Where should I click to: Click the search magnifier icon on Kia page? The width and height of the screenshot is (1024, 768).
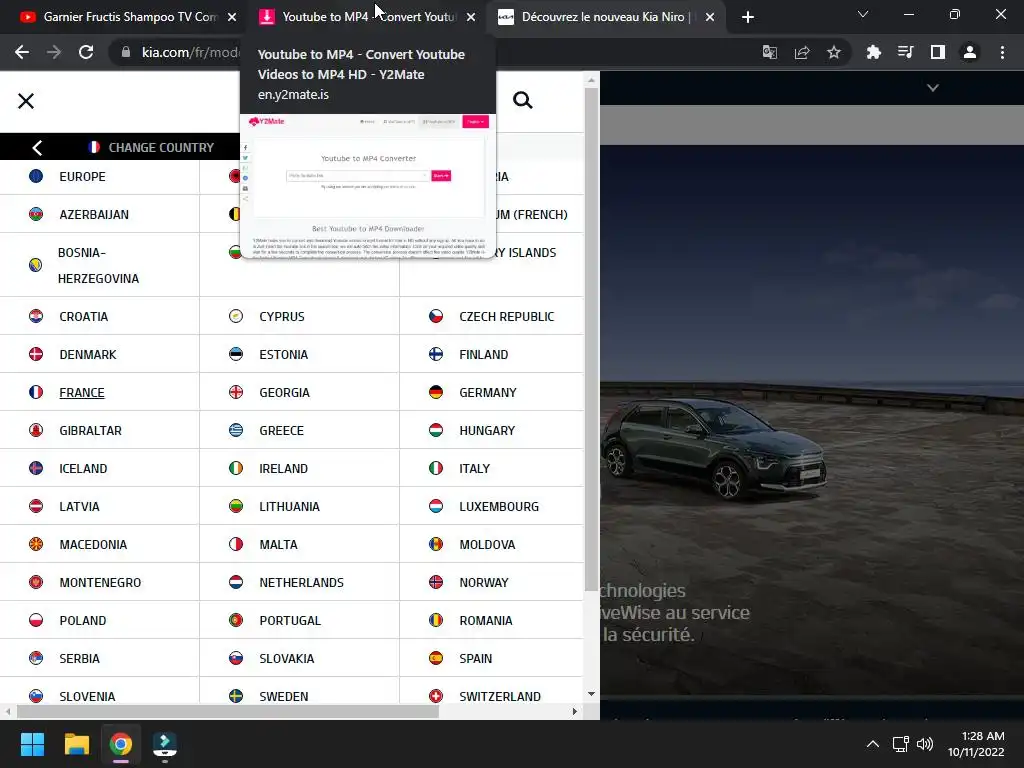[522, 100]
